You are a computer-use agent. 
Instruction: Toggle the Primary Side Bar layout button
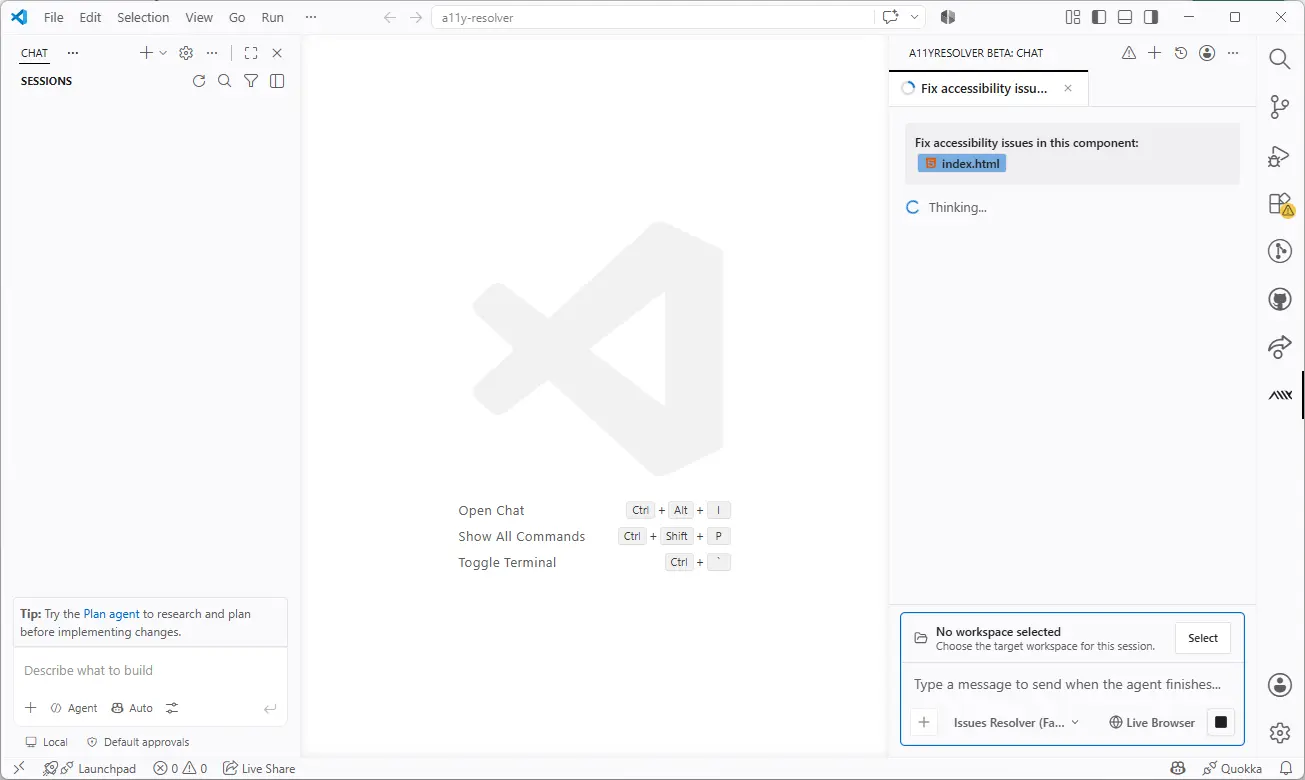(1099, 17)
